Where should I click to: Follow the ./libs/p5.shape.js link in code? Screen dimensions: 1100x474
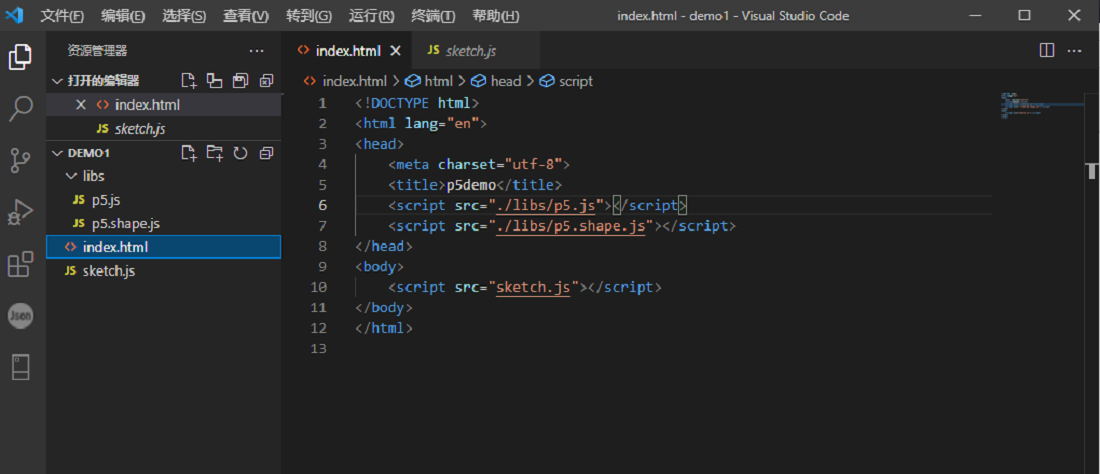coord(571,226)
